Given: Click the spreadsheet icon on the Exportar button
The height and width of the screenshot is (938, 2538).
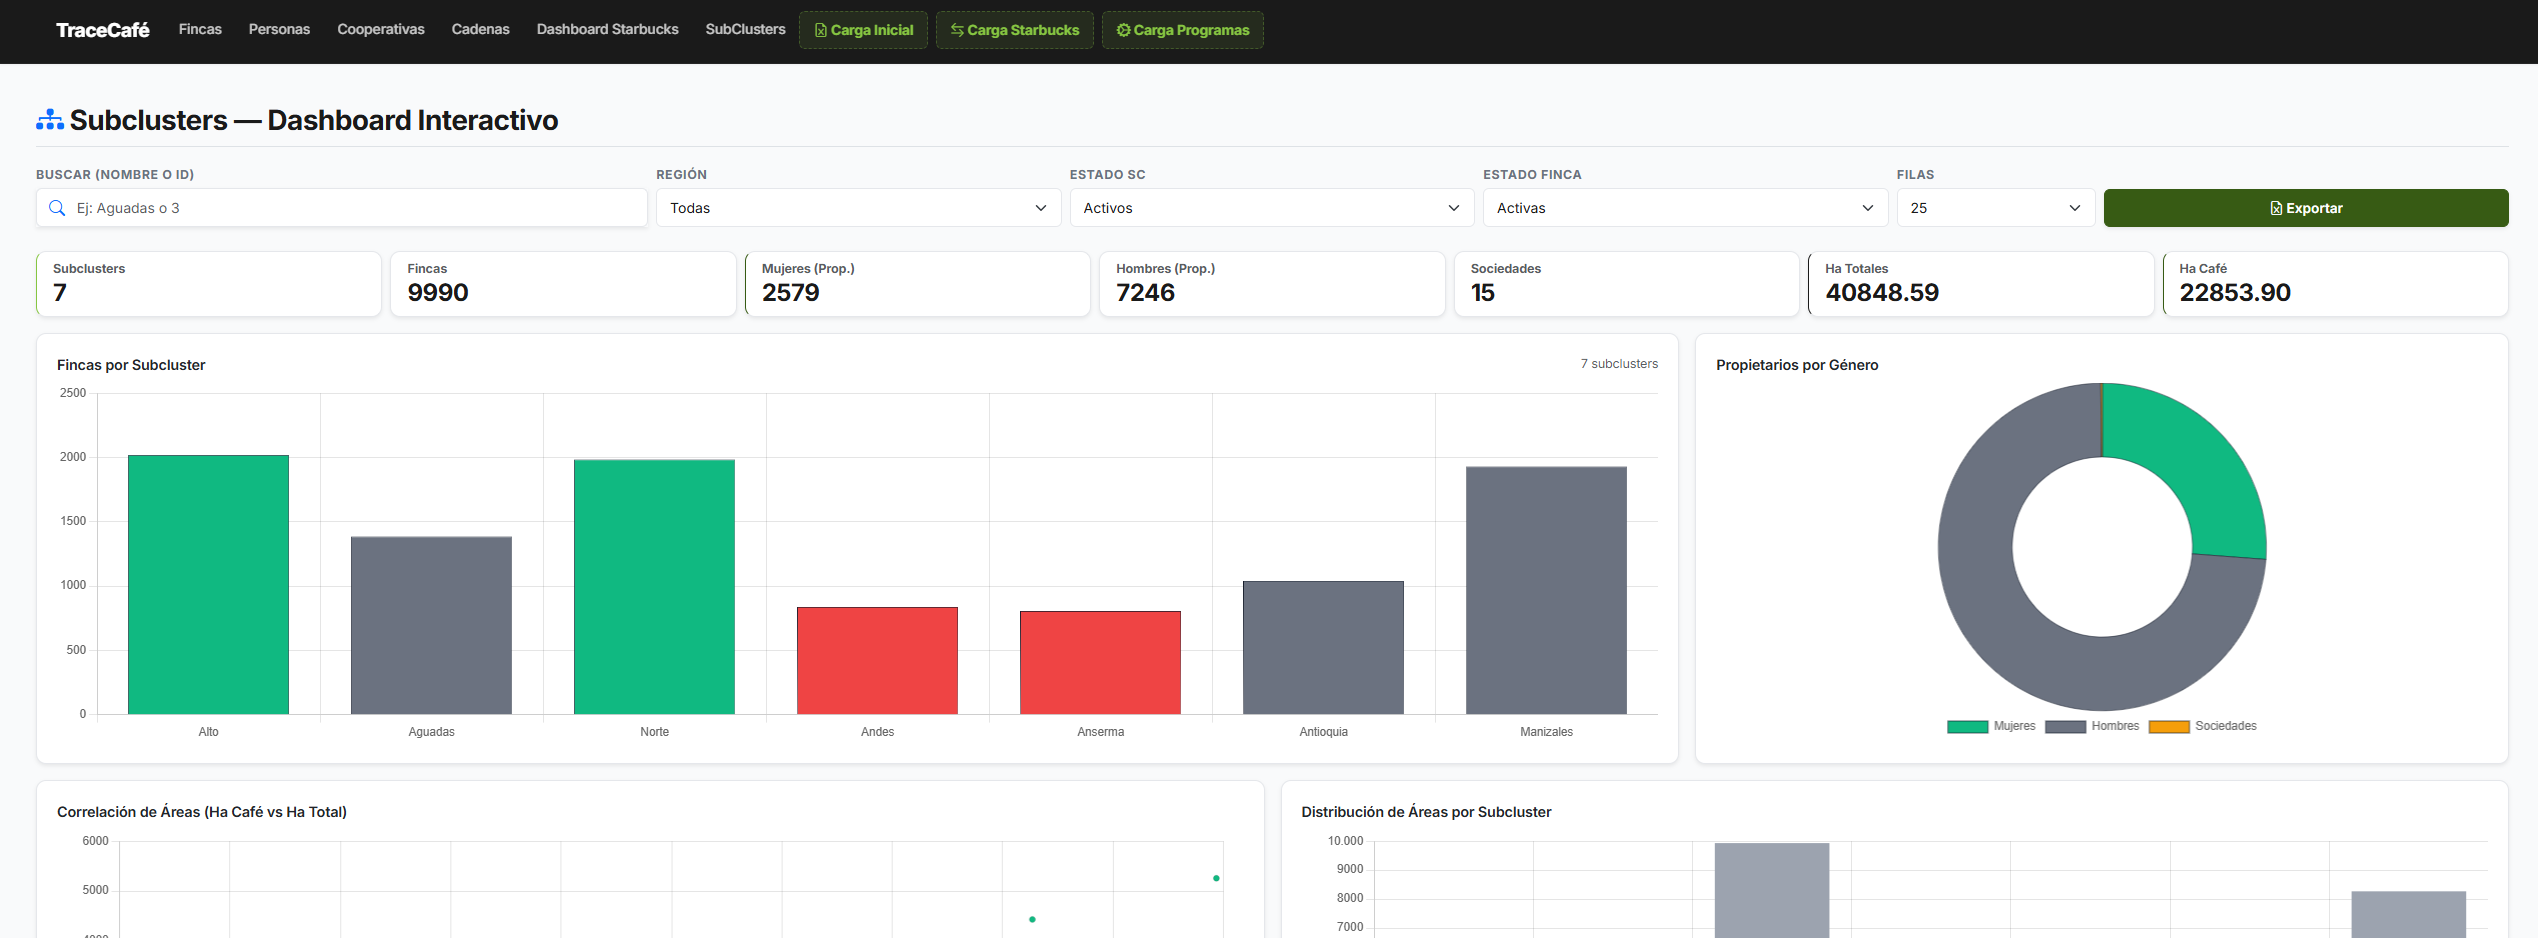Looking at the screenshot, I should point(2276,208).
